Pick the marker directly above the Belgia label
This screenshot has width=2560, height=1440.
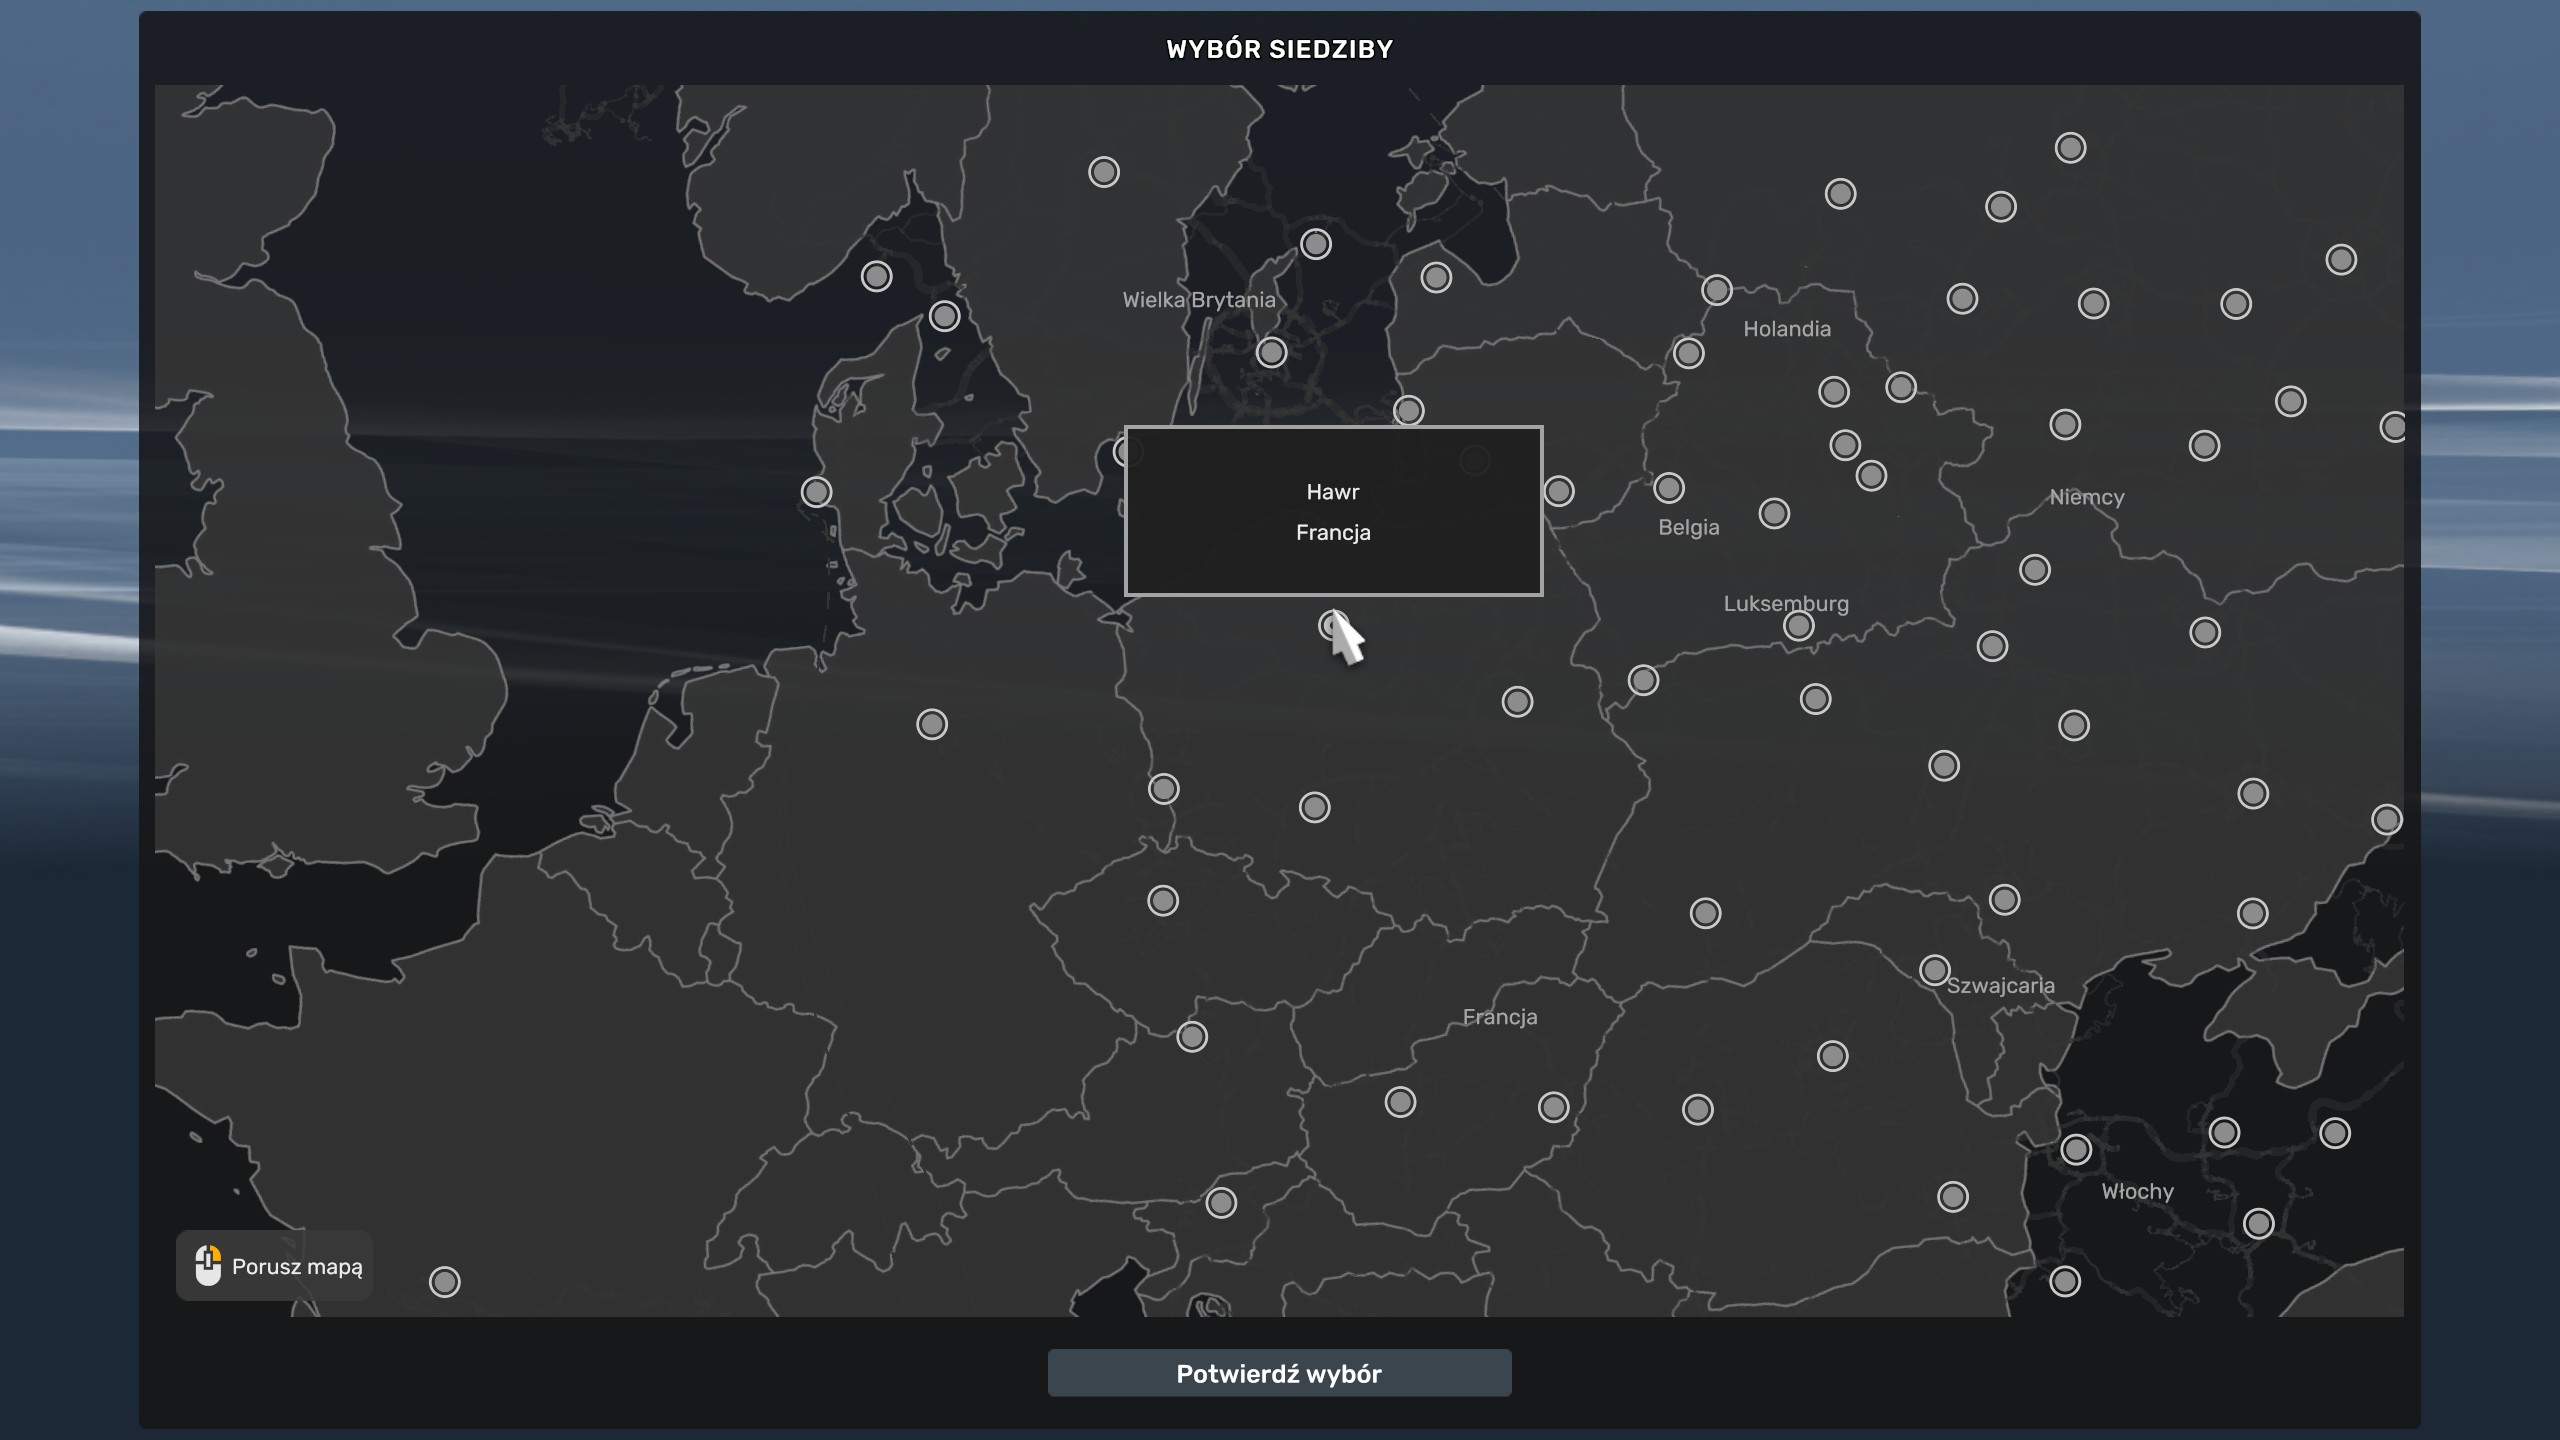click(x=1668, y=488)
